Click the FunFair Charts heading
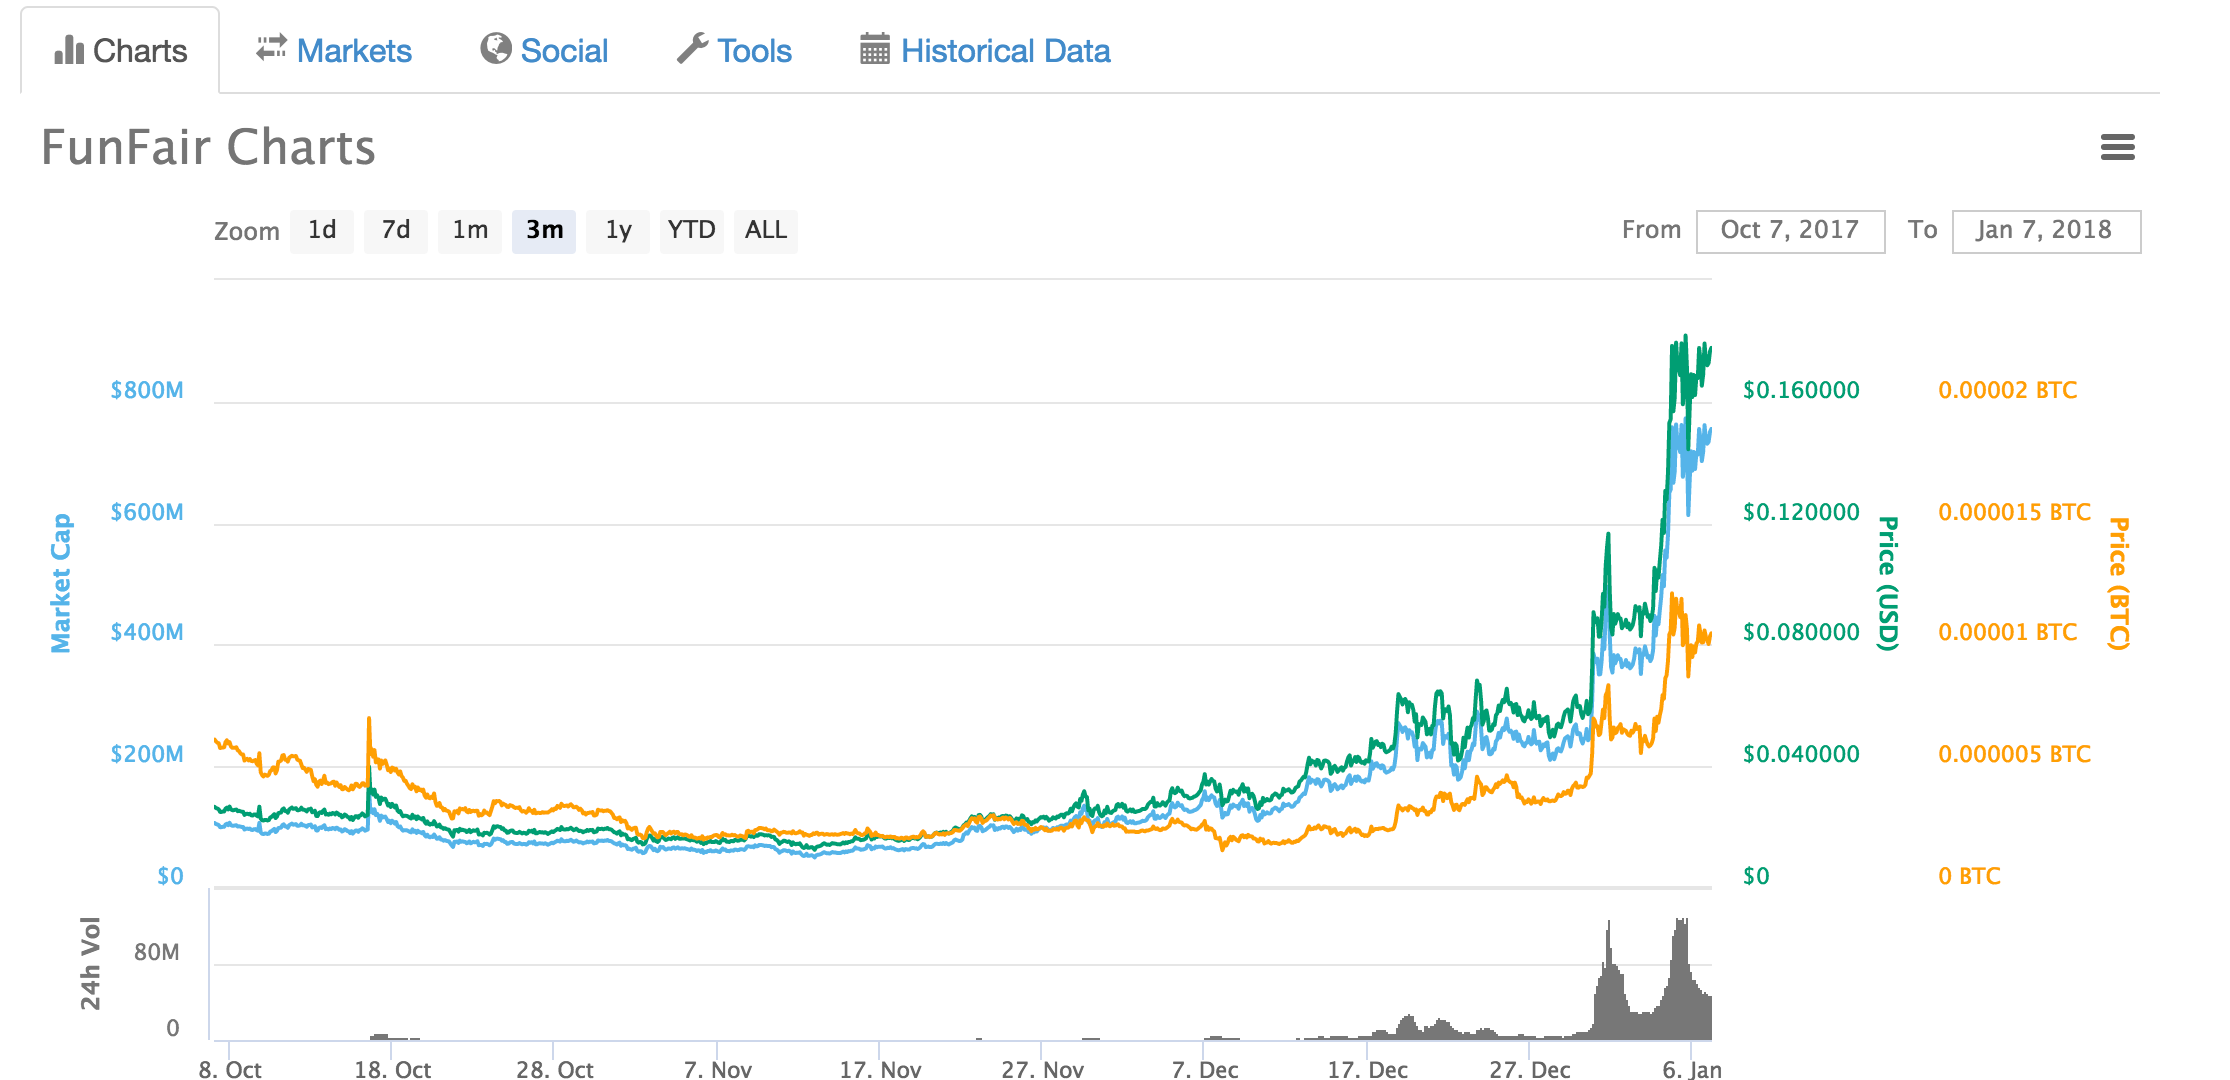The image size is (2230, 1080). (x=208, y=148)
